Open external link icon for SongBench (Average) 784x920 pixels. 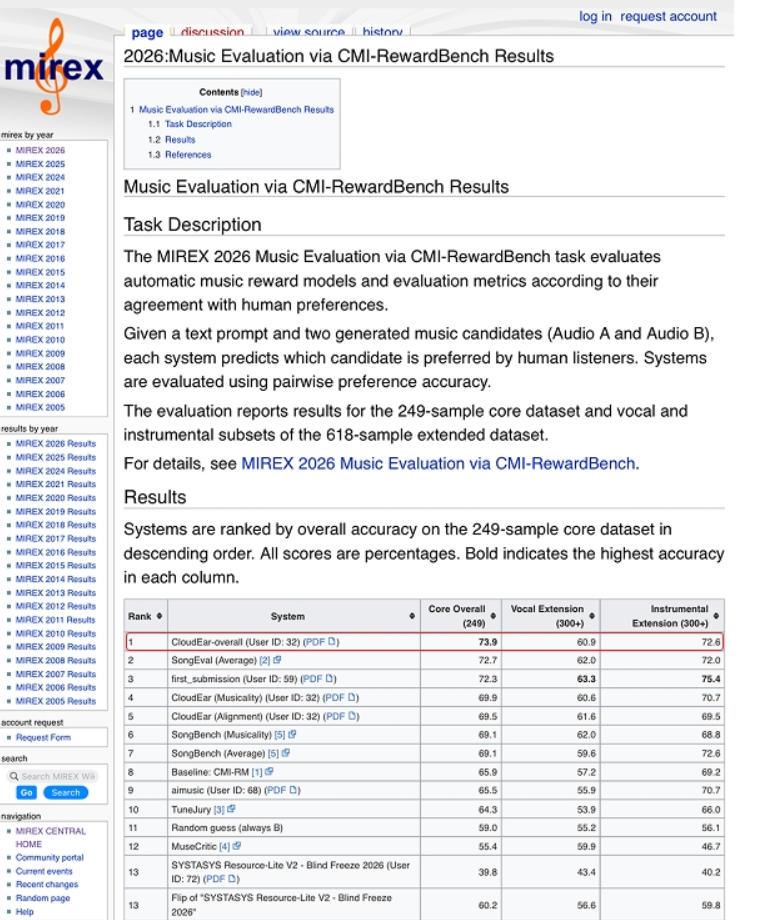click(x=286, y=753)
